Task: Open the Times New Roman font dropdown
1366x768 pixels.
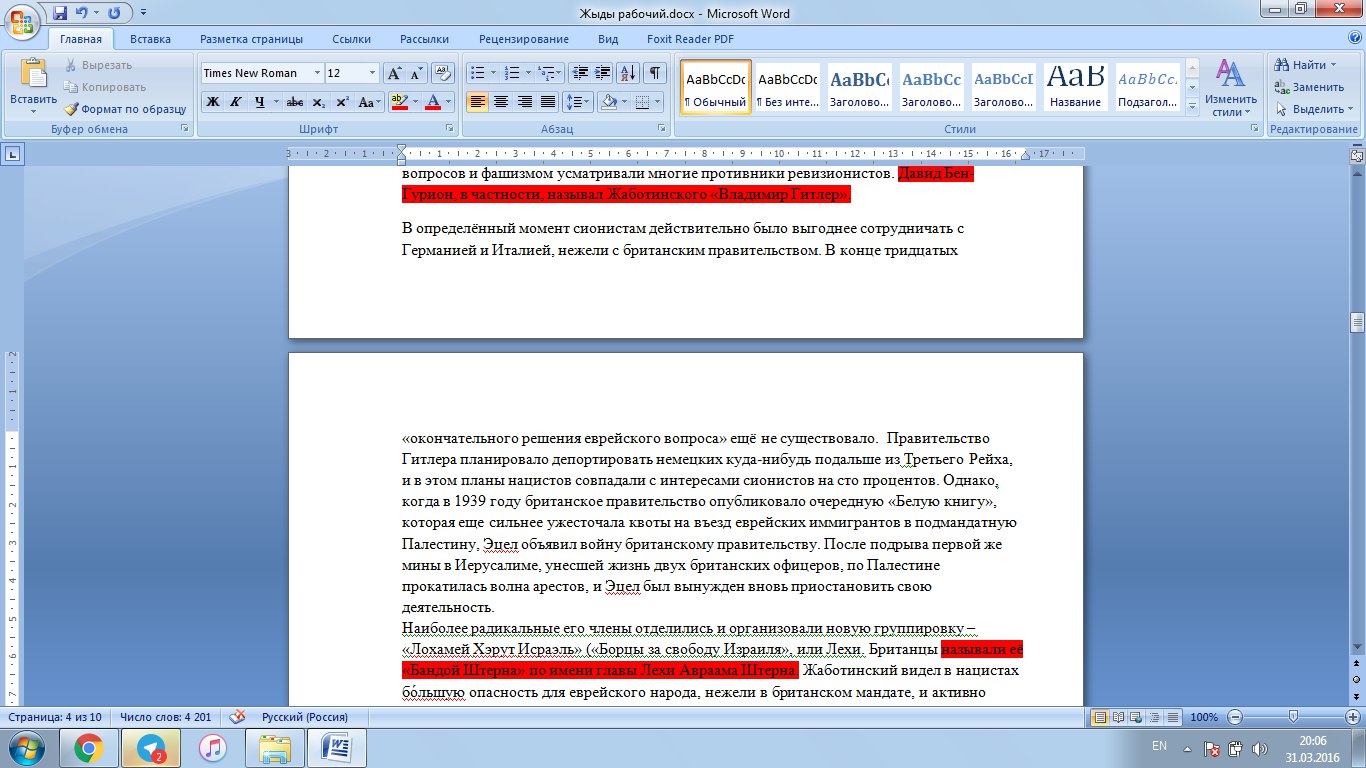Action: coord(318,73)
